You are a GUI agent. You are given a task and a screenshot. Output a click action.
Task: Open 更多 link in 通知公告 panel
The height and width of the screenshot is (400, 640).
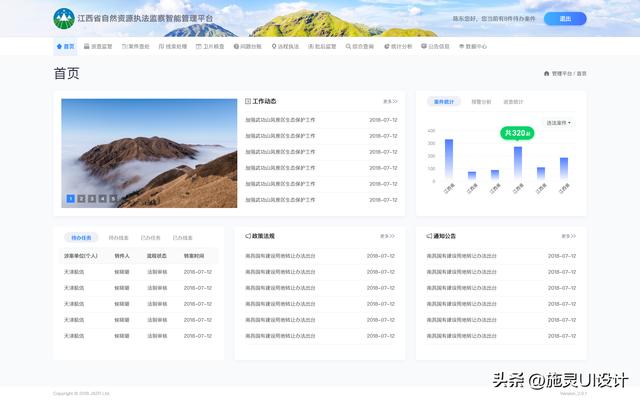click(569, 236)
